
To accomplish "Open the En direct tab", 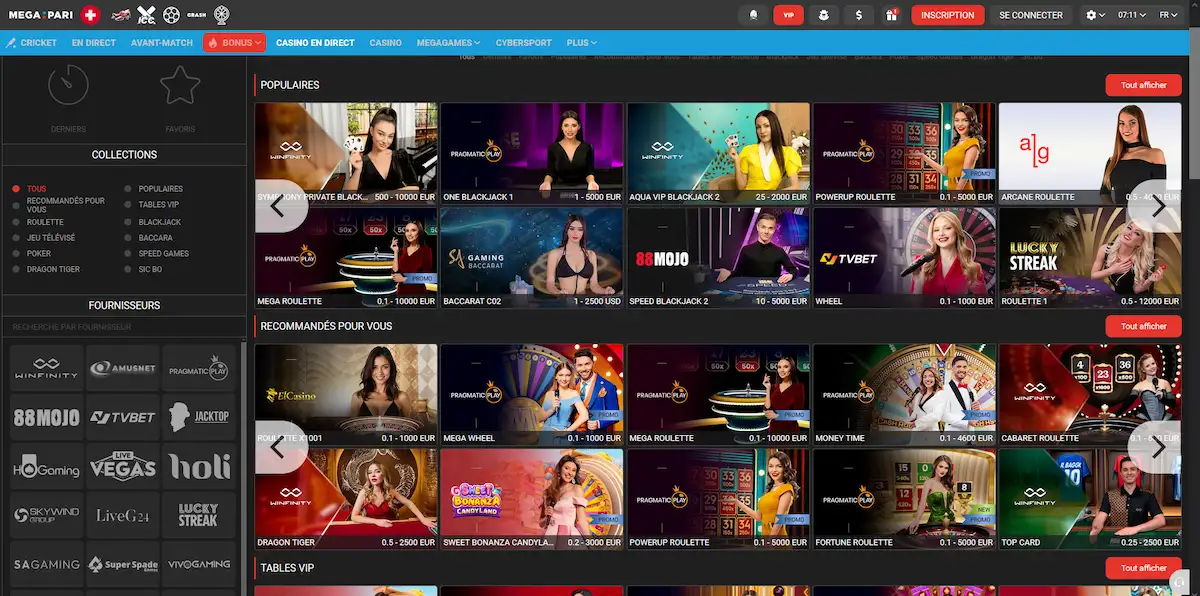I will pos(94,43).
